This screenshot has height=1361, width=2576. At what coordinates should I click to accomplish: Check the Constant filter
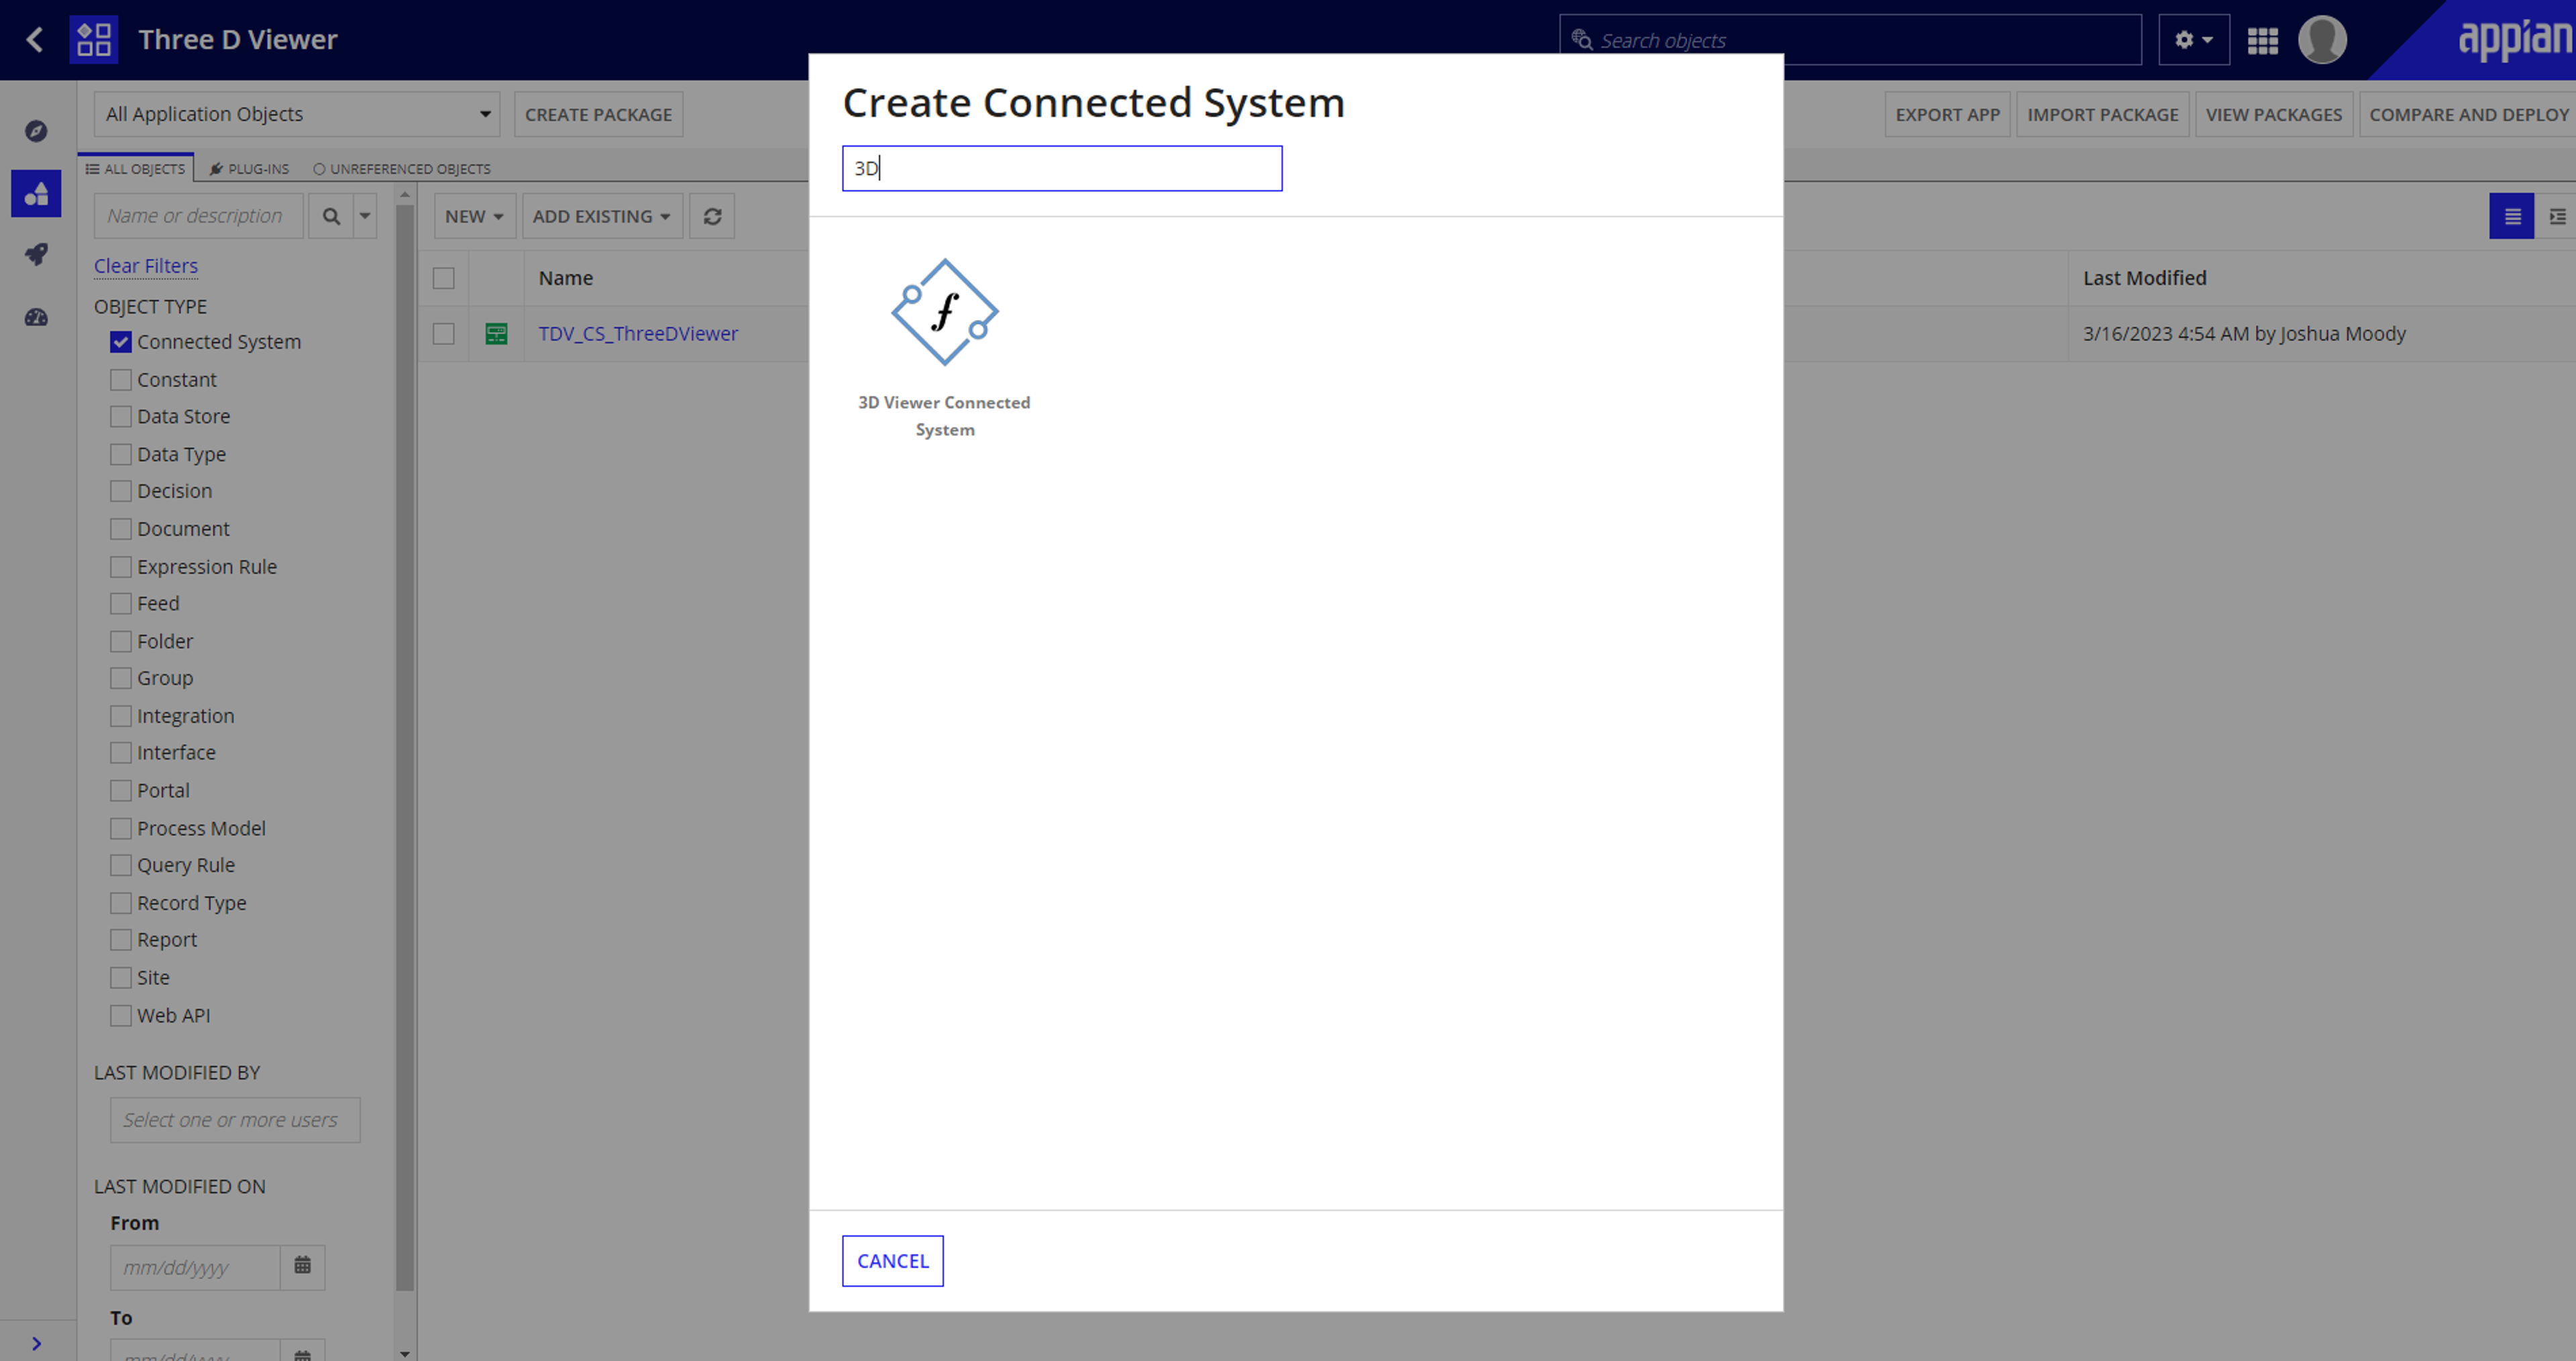pyautogui.click(x=121, y=380)
